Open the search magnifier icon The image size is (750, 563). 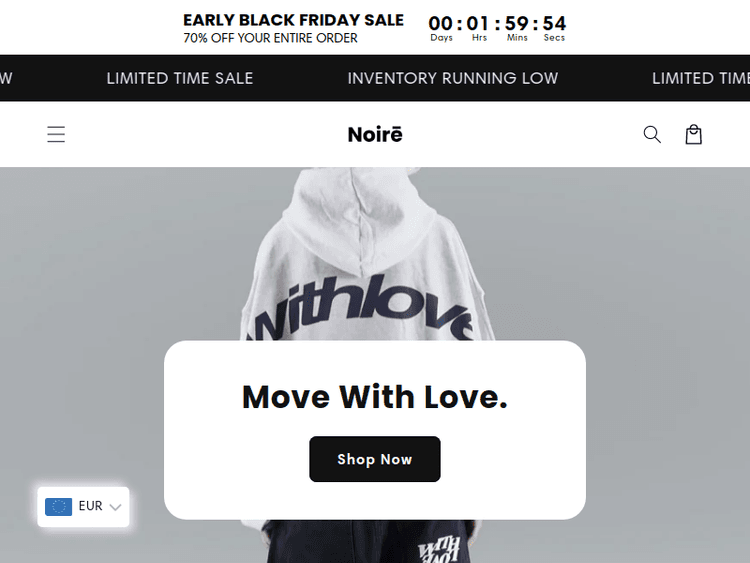652,134
